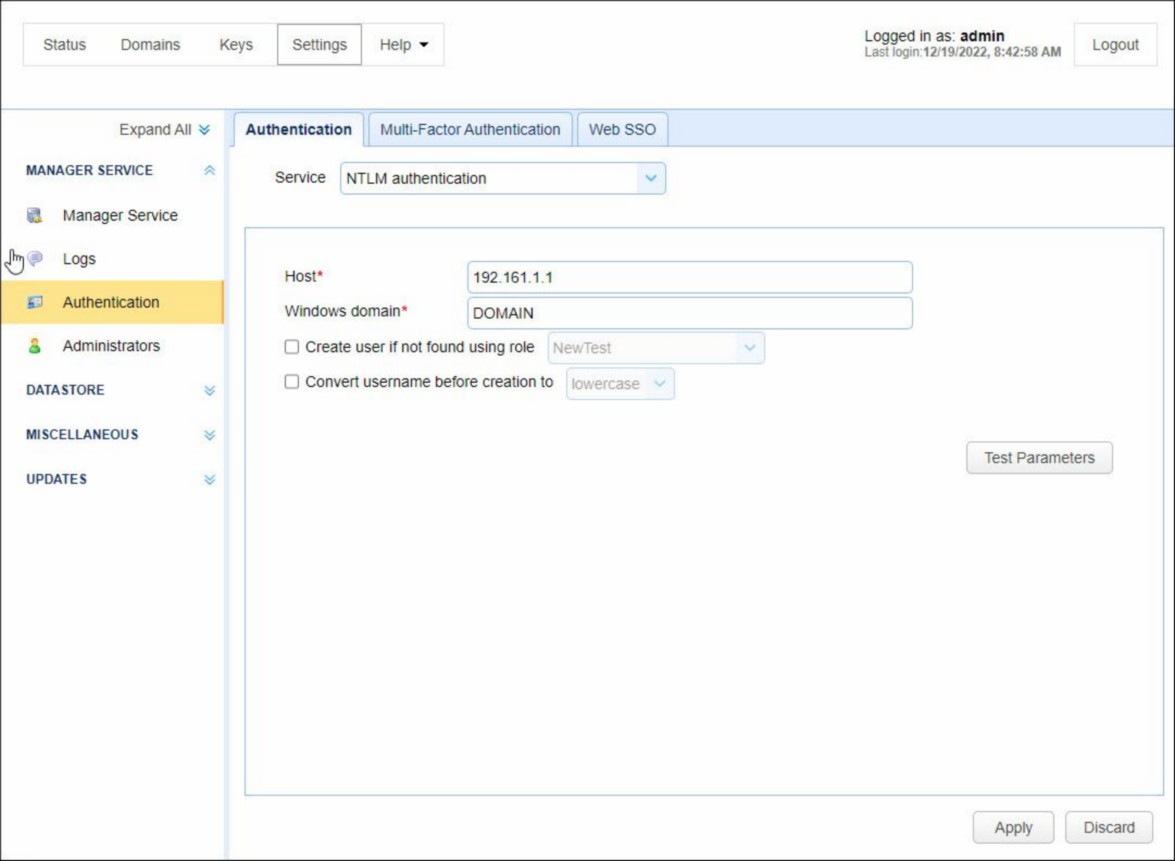Toggle Convert username before creation checkbox
1175x861 pixels.
(x=292, y=381)
